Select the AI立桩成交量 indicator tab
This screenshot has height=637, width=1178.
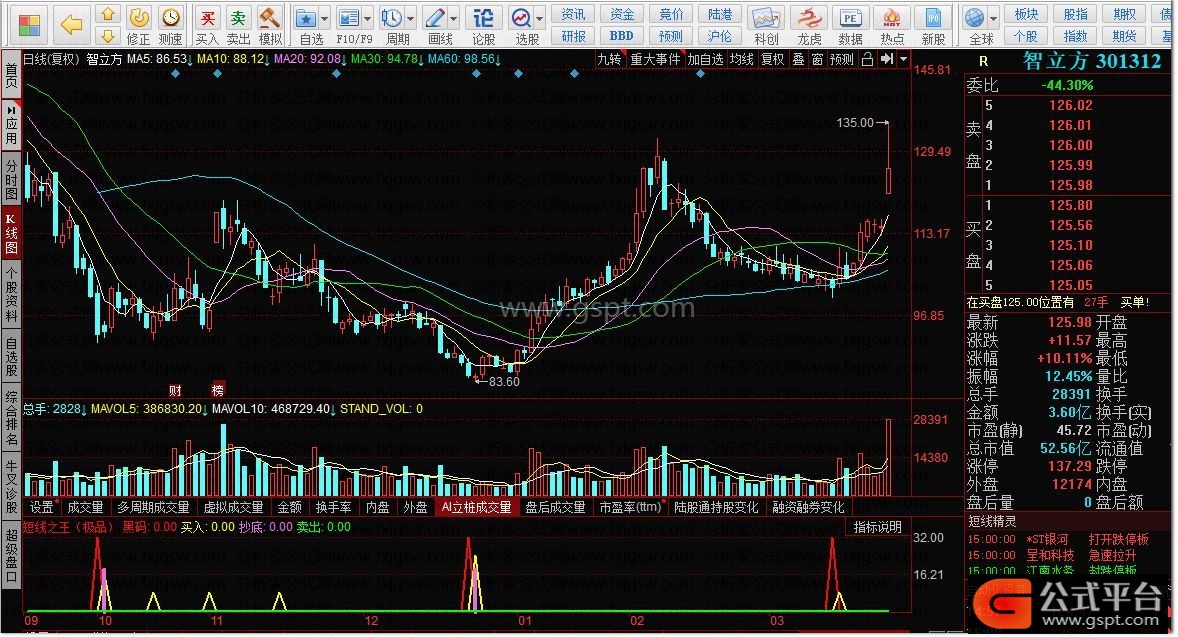click(x=476, y=508)
